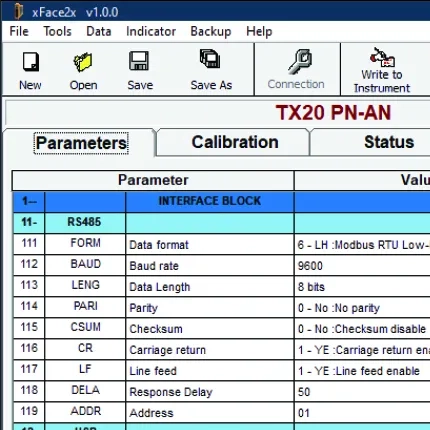
Task: Open the Indicator menu
Action: (151, 31)
